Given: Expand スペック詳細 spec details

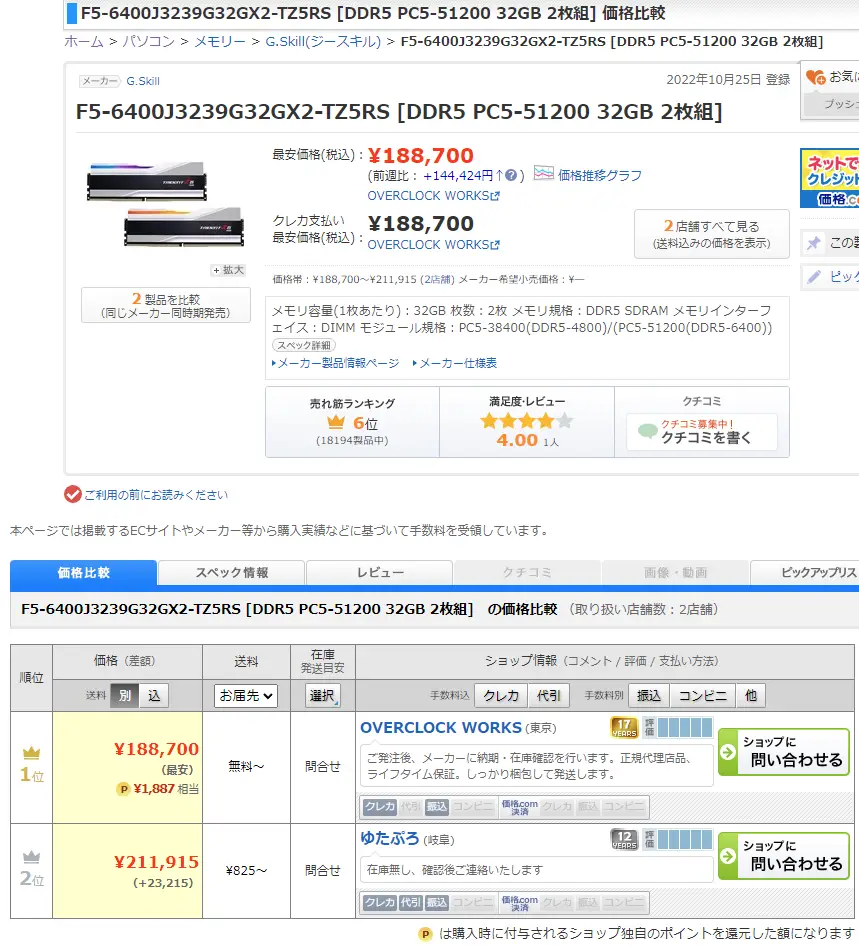Looking at the screenshot, I should (x=304, y=345).
